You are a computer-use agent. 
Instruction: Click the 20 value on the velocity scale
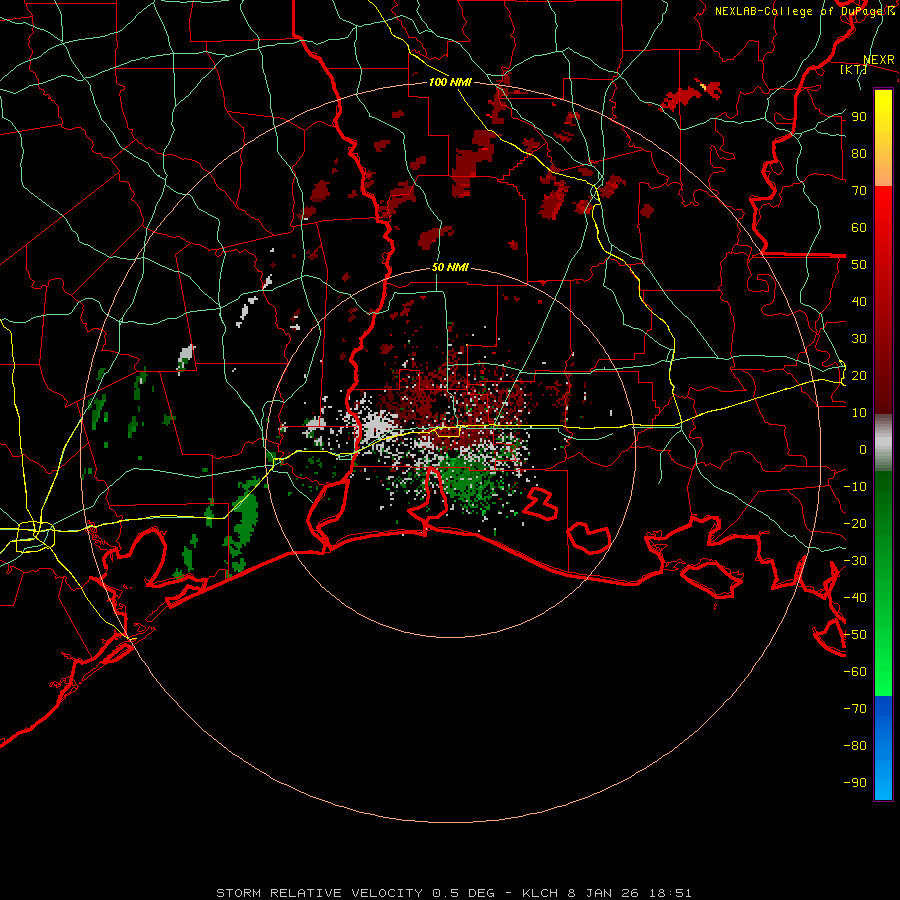click(859, 375)
